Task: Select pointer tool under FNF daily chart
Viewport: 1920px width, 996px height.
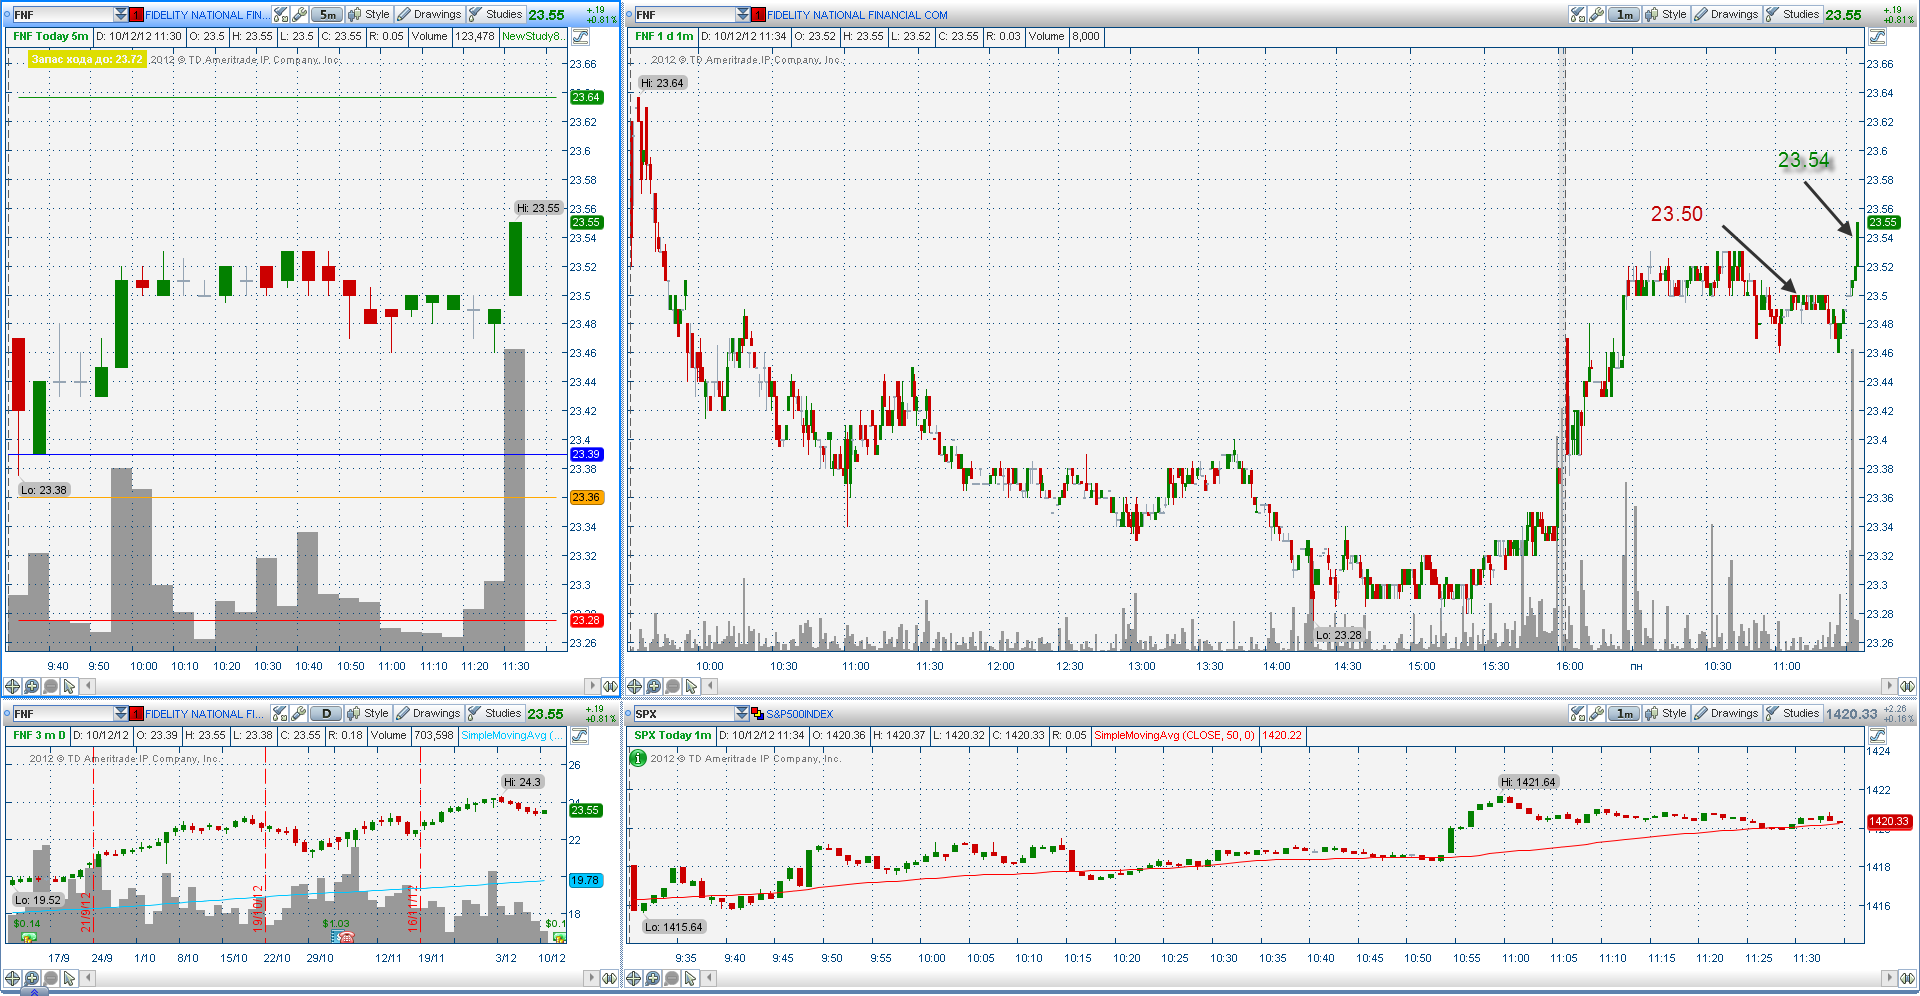Action: pos(69,978)
